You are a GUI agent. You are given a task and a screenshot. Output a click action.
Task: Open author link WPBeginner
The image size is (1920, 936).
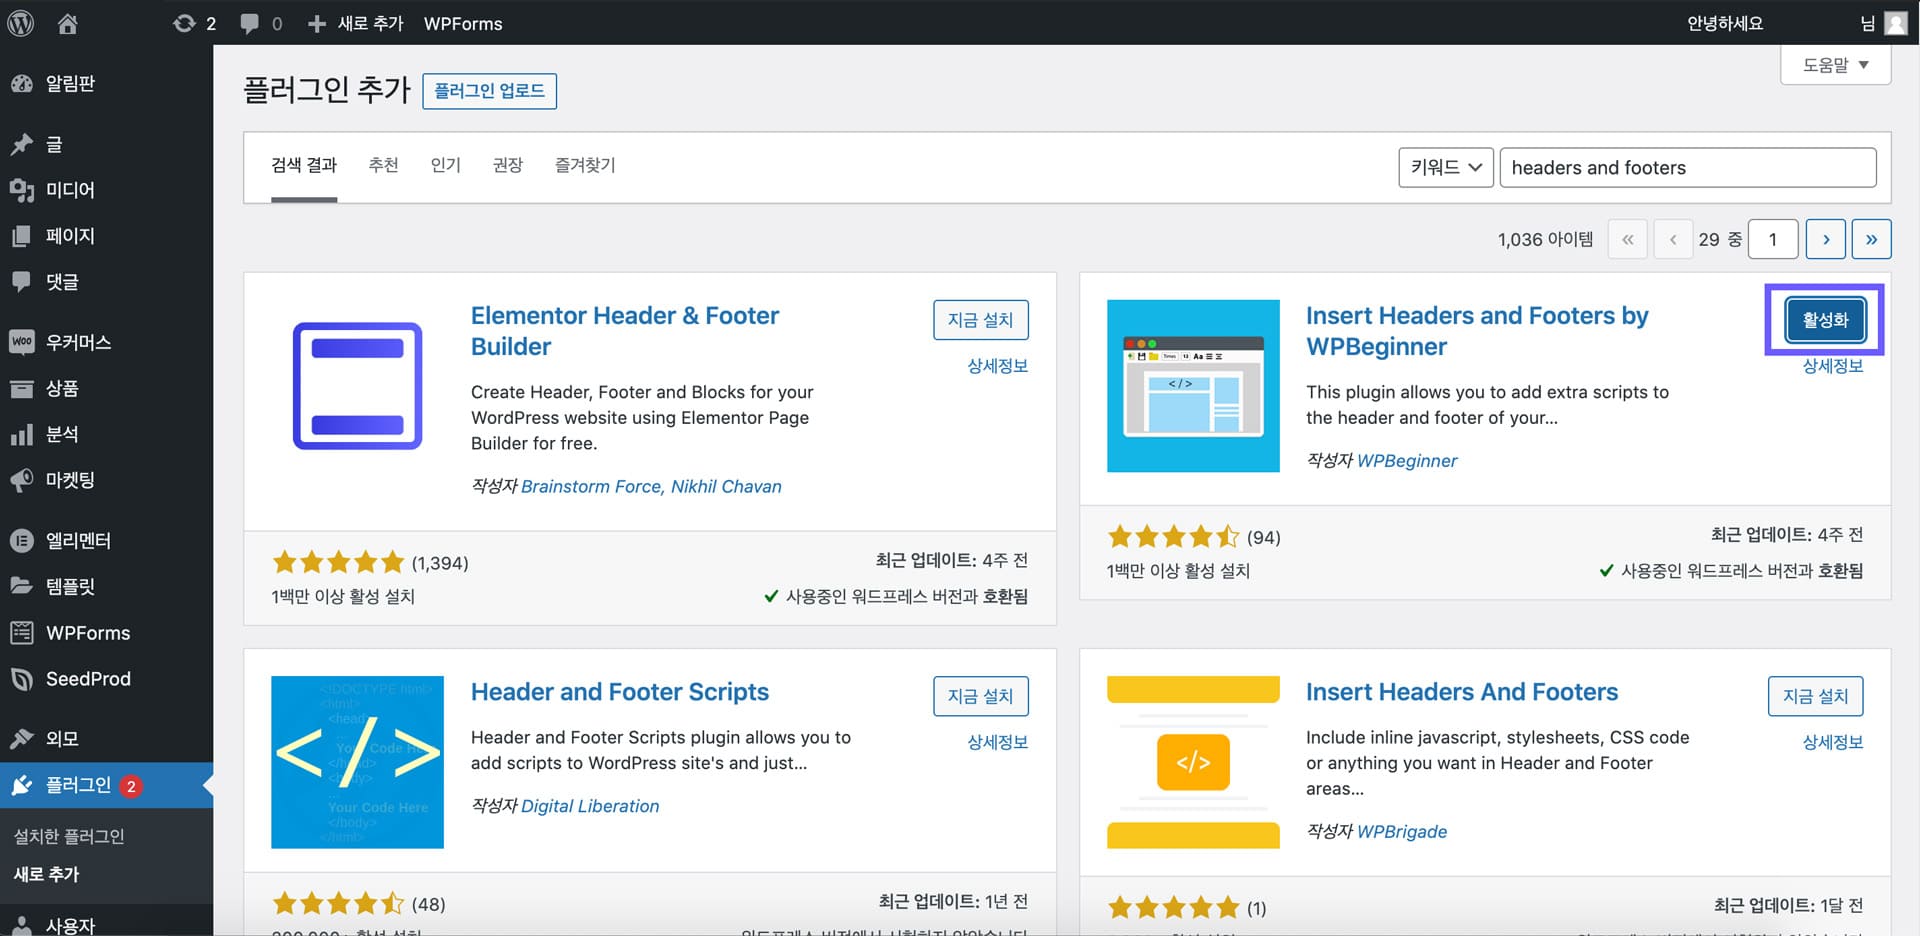pyautogui.click(x=1407, y=460)
